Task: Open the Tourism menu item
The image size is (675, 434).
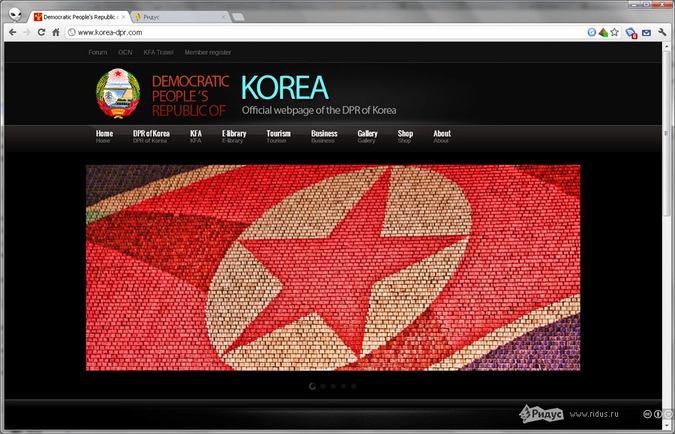Action: 278,136
